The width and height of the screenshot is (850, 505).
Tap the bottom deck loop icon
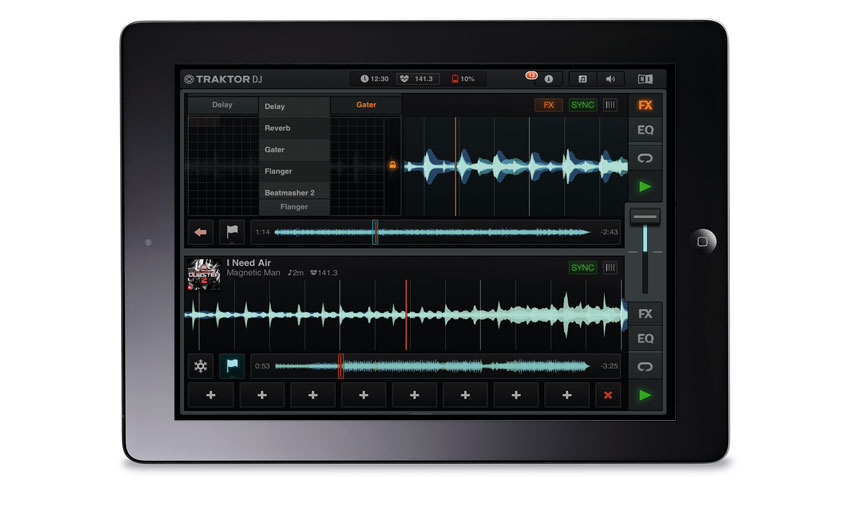coord(645,367)
